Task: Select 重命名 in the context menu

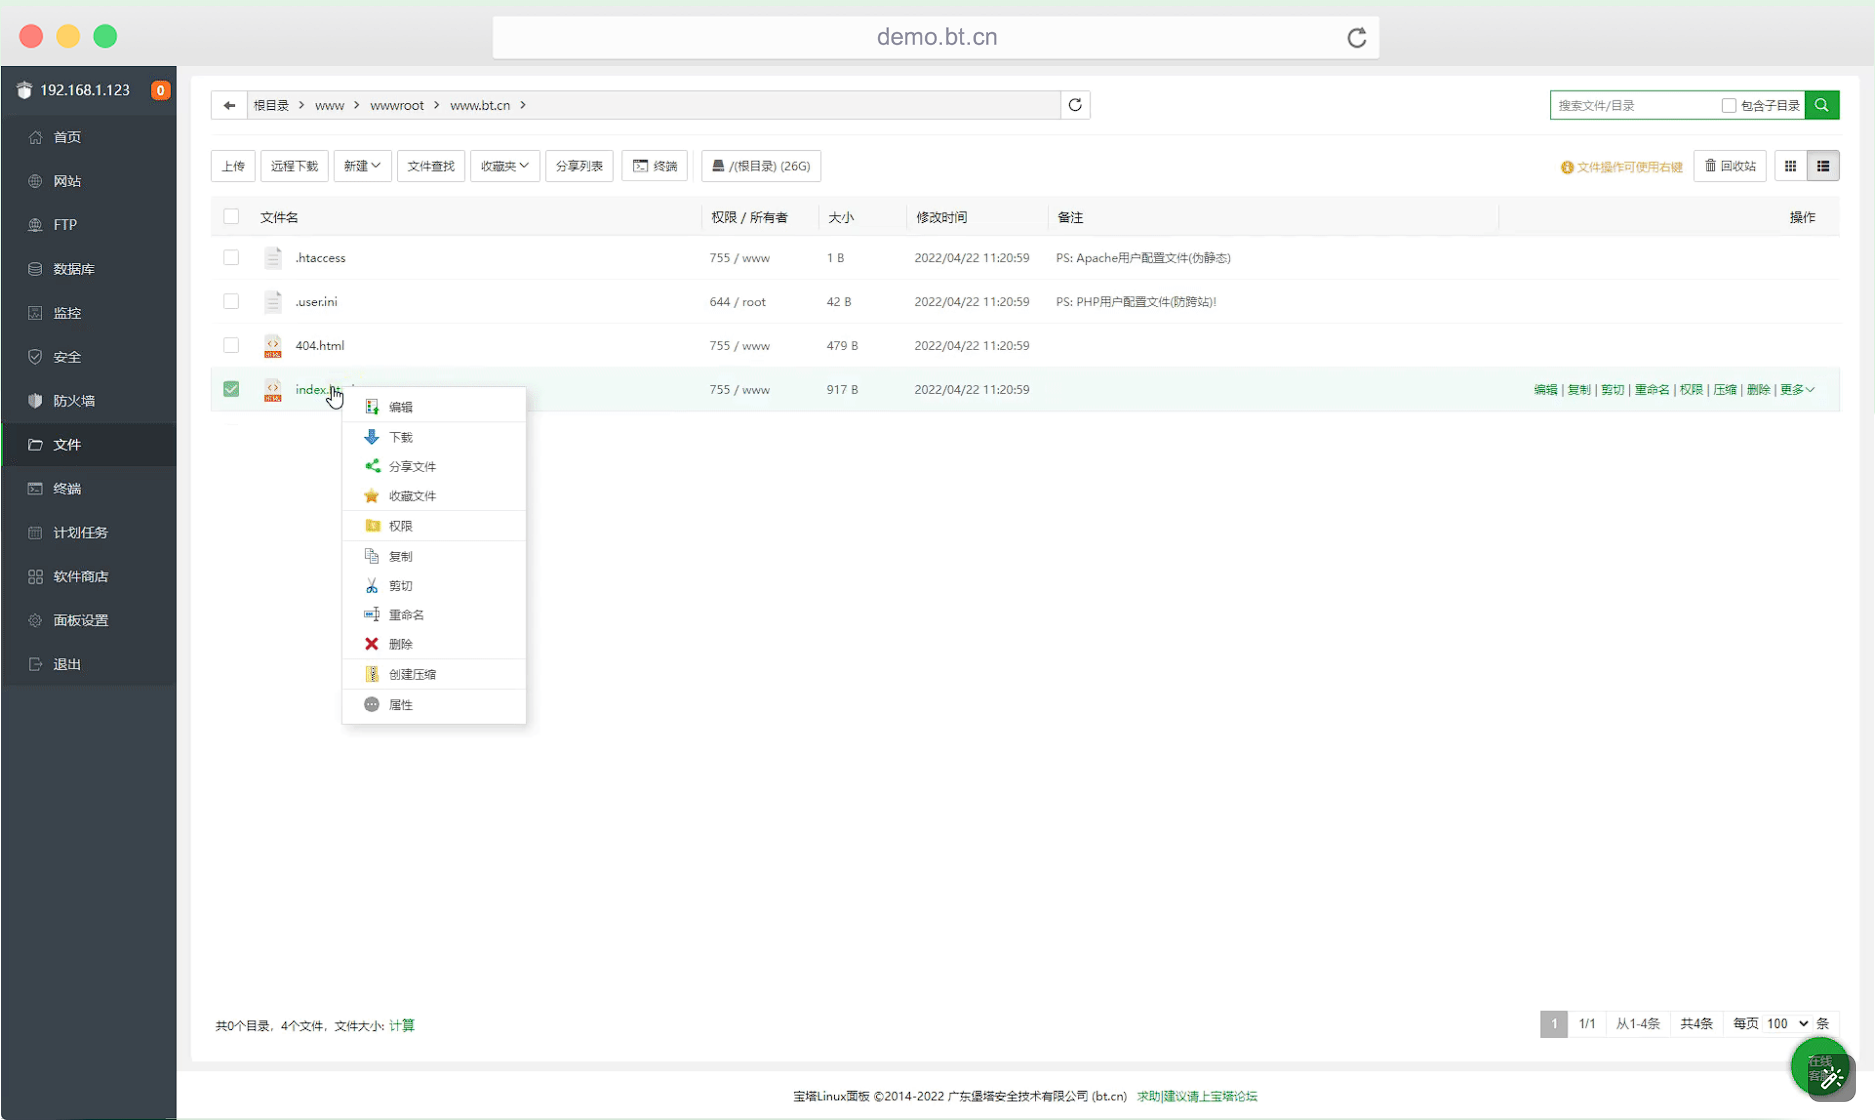Action: pyautogui.click(x=406, y=615)
